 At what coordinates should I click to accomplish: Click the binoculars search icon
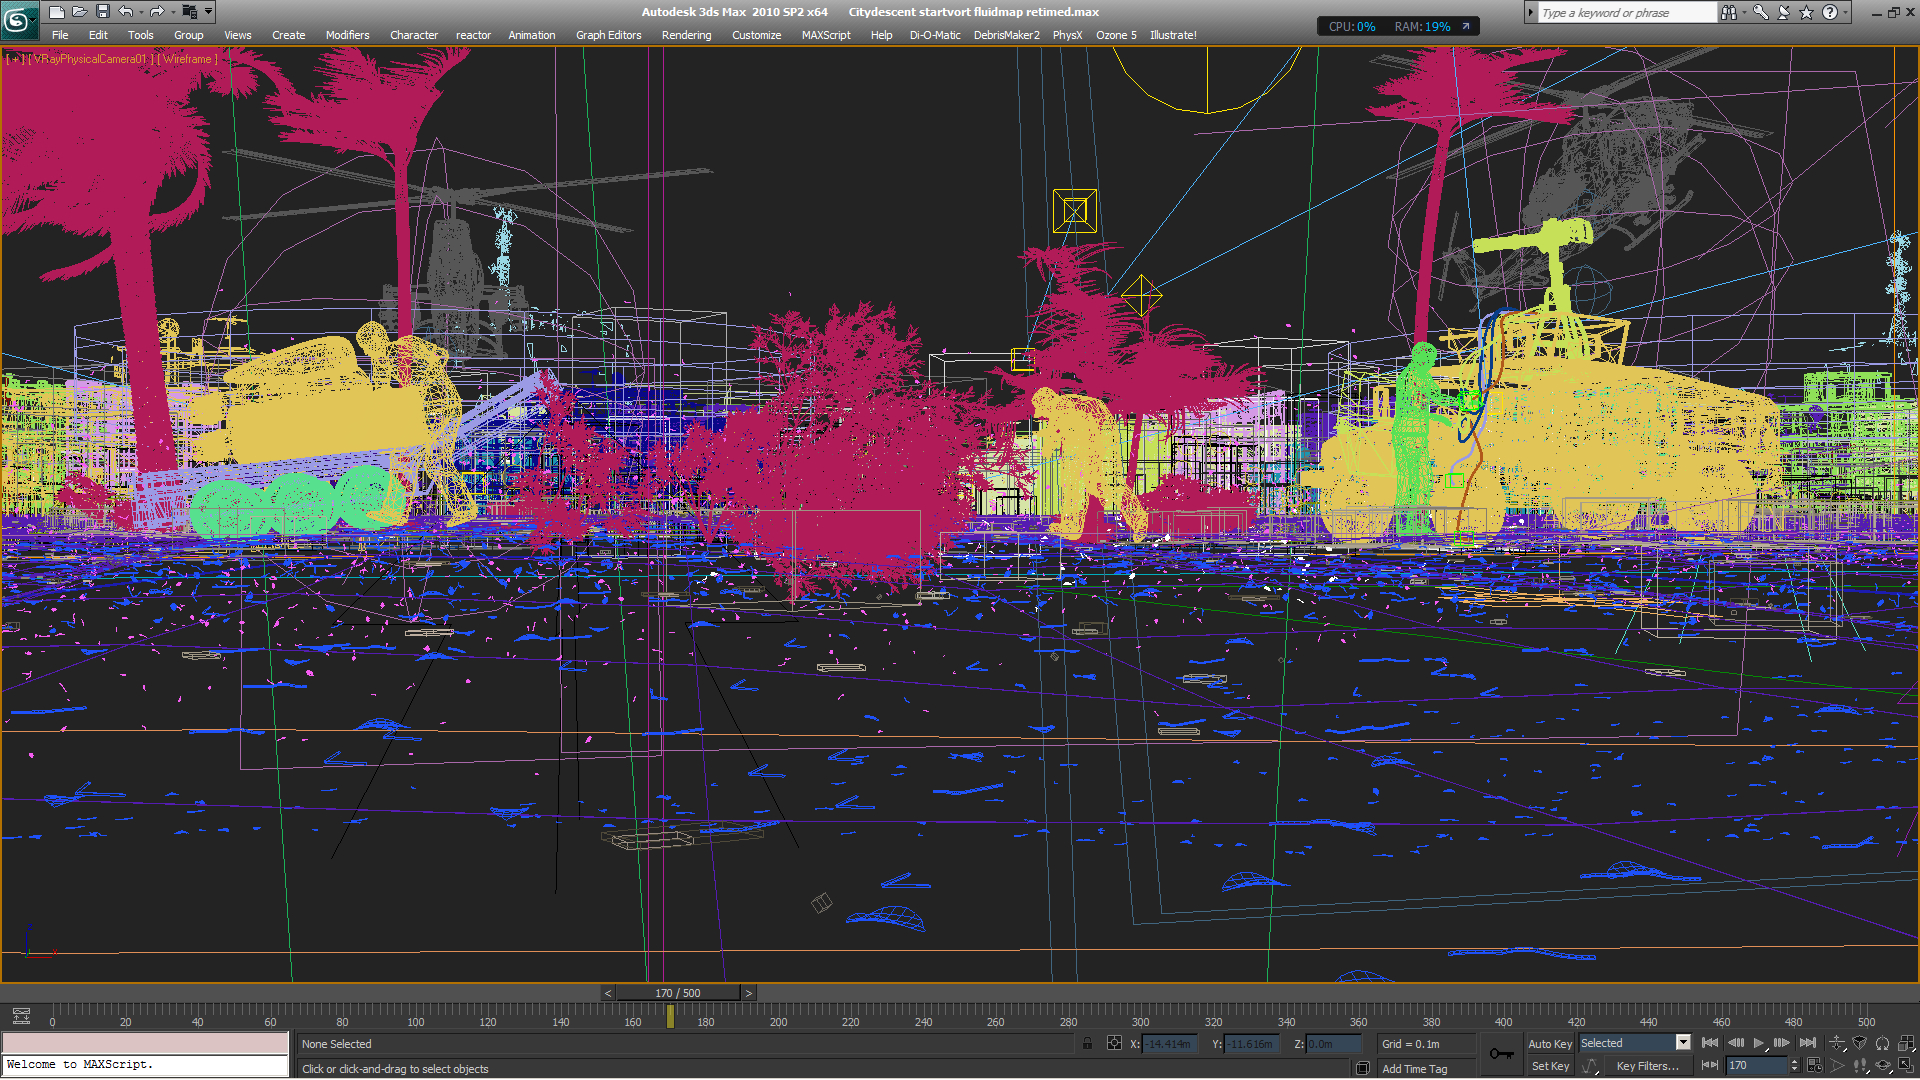pos(1728,13)
